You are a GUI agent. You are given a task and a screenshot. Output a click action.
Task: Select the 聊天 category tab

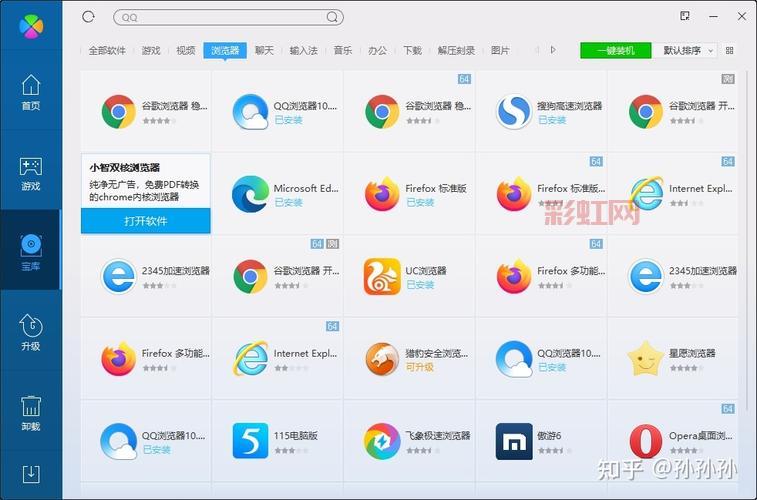pos(264,50)
